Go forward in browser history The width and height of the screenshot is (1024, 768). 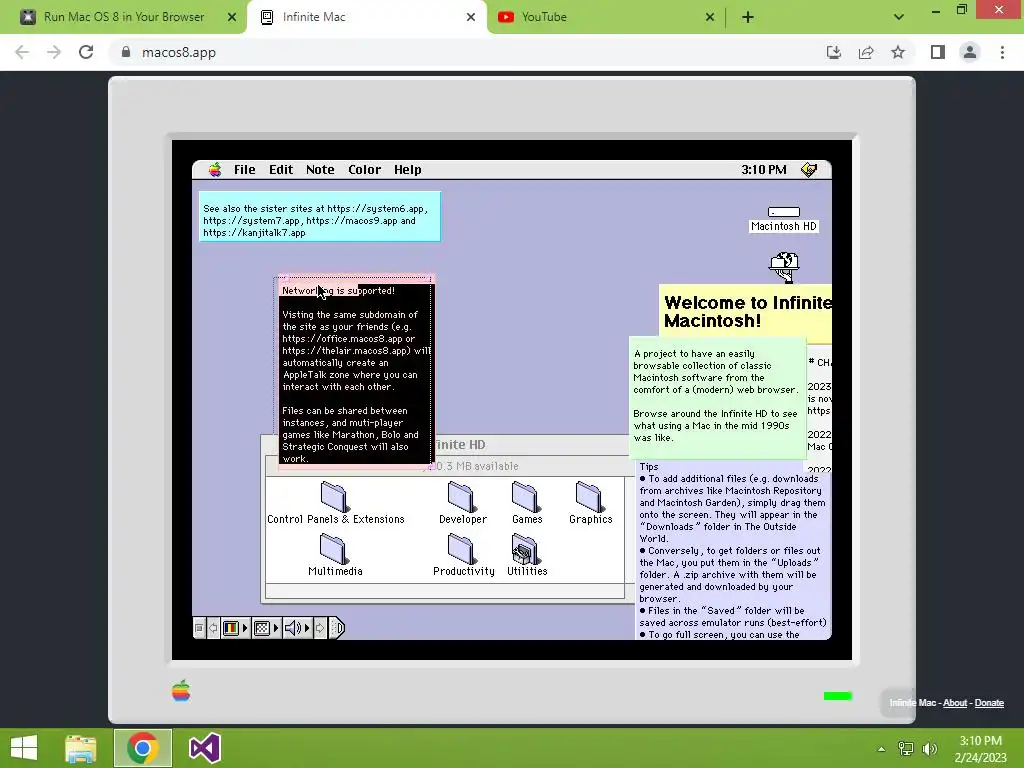[x=54, y=52]
